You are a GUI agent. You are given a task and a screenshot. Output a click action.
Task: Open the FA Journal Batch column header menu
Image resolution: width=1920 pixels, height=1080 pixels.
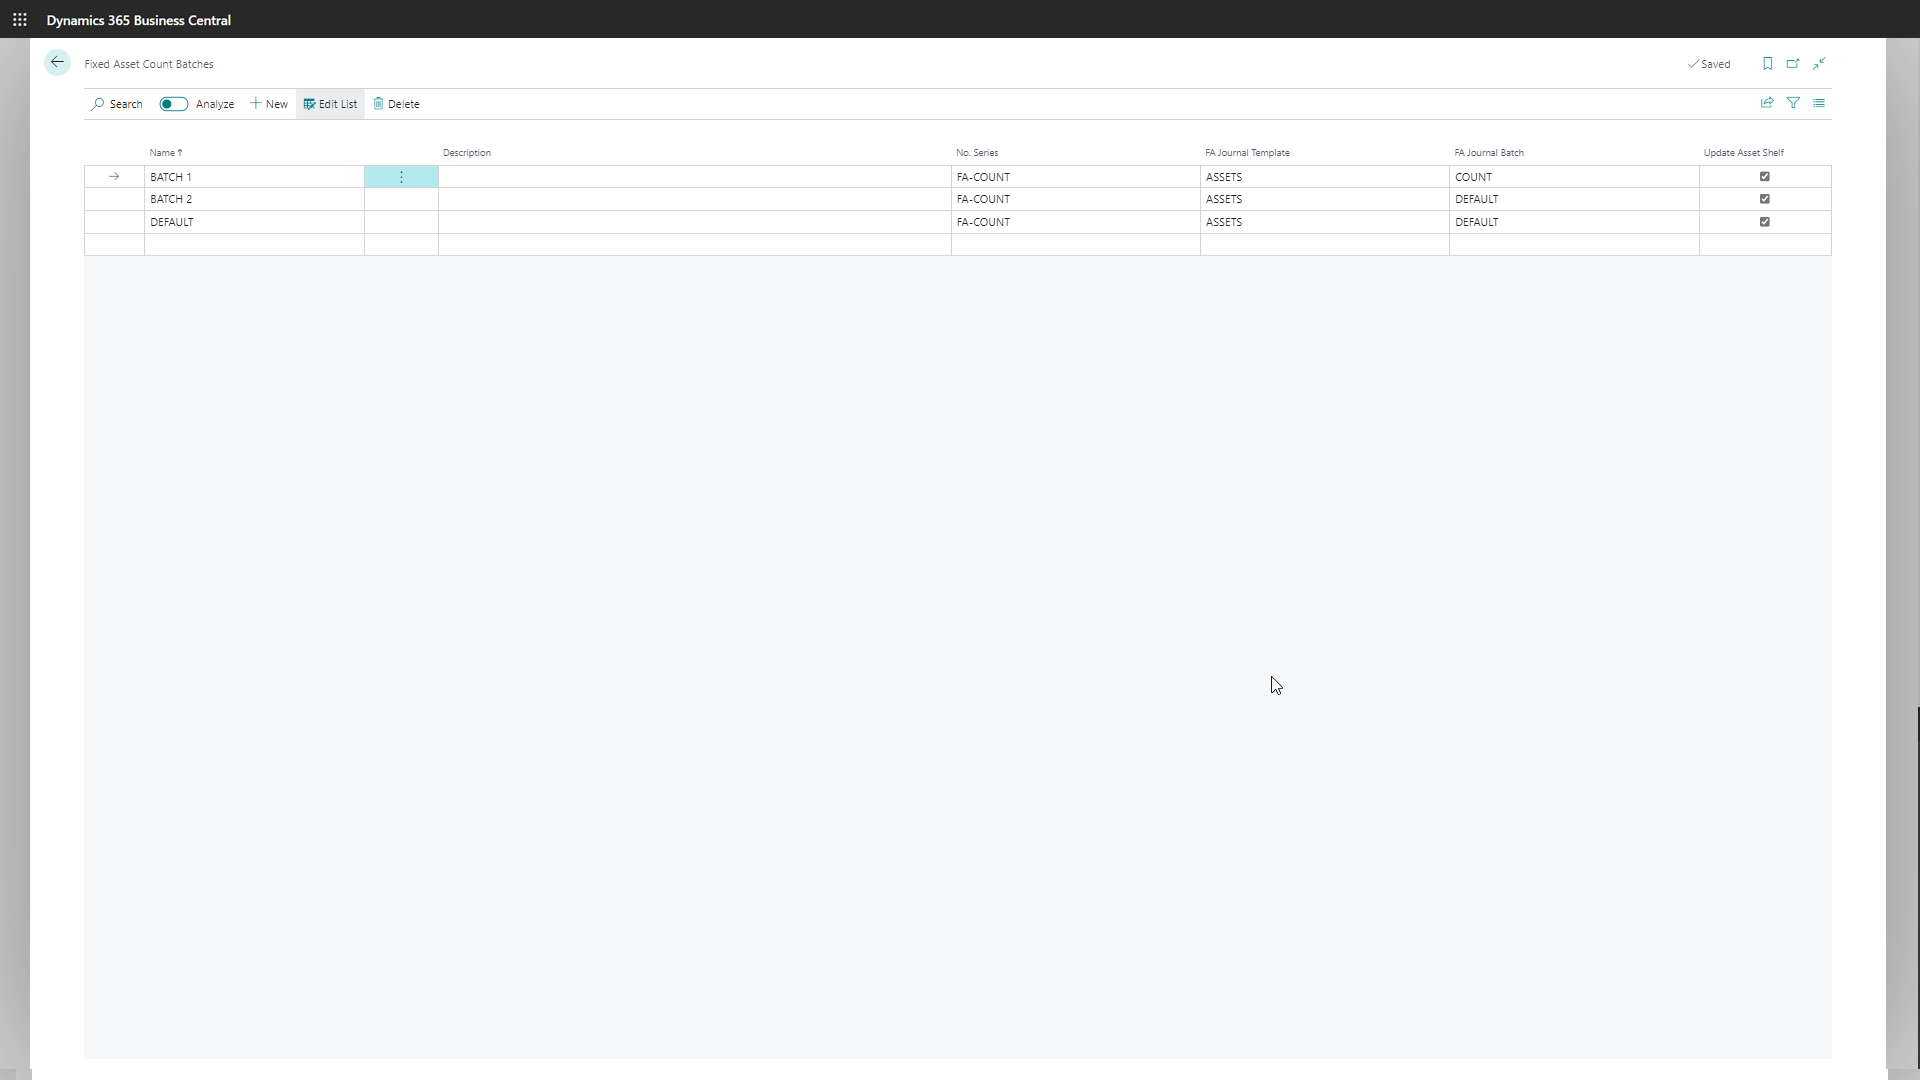[1489, 153]
